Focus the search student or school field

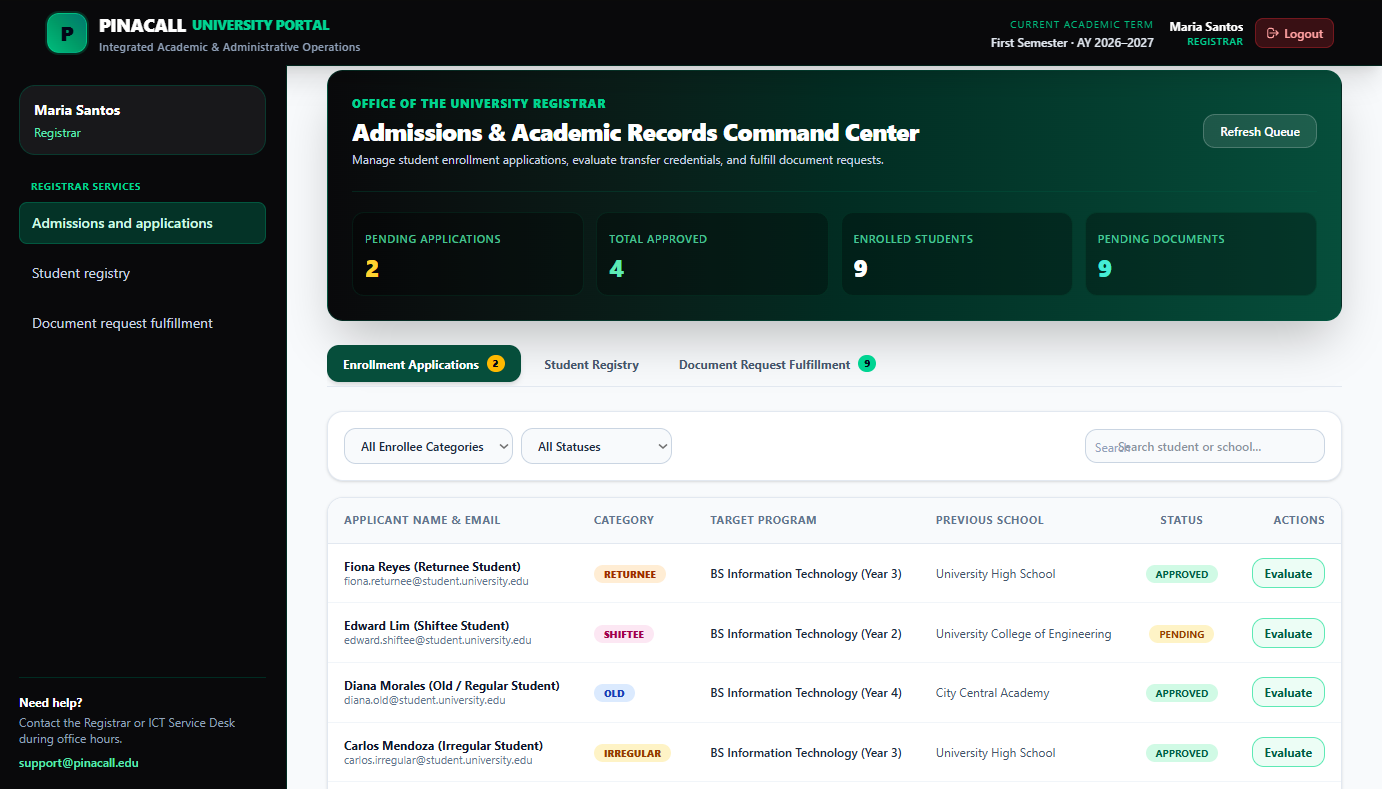(1205, 446)
